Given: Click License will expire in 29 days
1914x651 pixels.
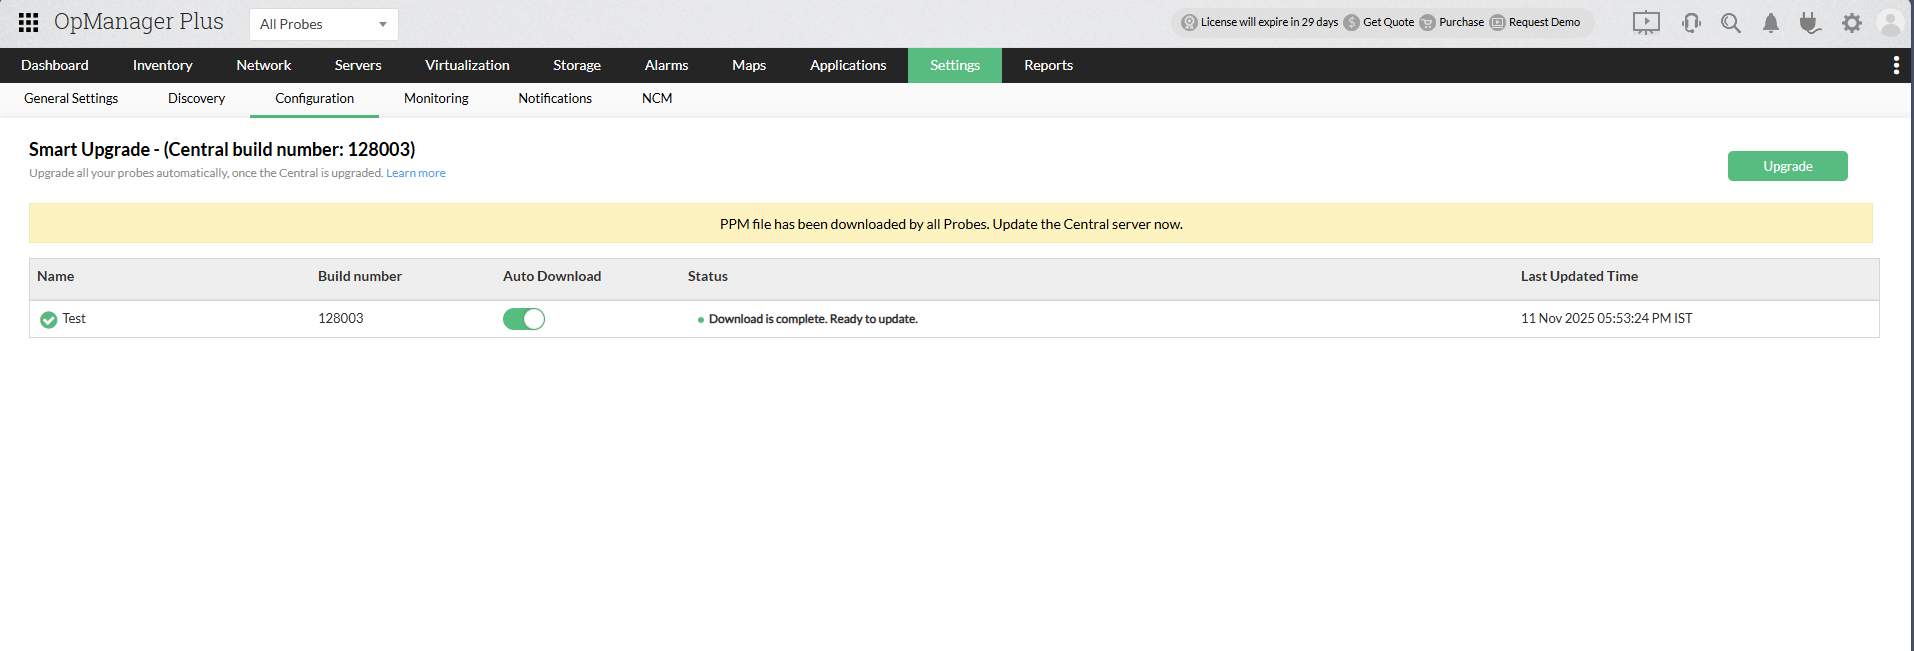Looking at the screenshot, I should (x=1269, y=22).
